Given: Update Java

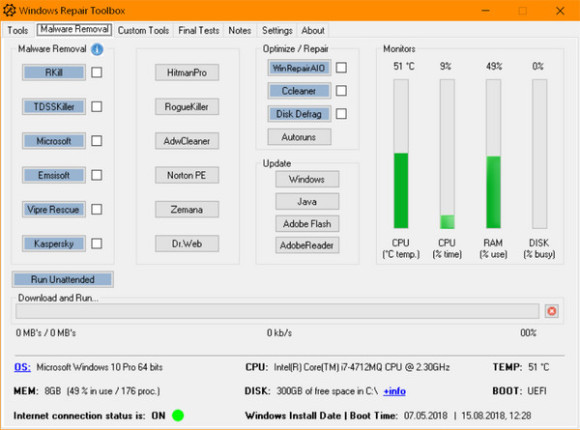Looking at the screenshot, I should pyautogui.click(x=307, y=201).
